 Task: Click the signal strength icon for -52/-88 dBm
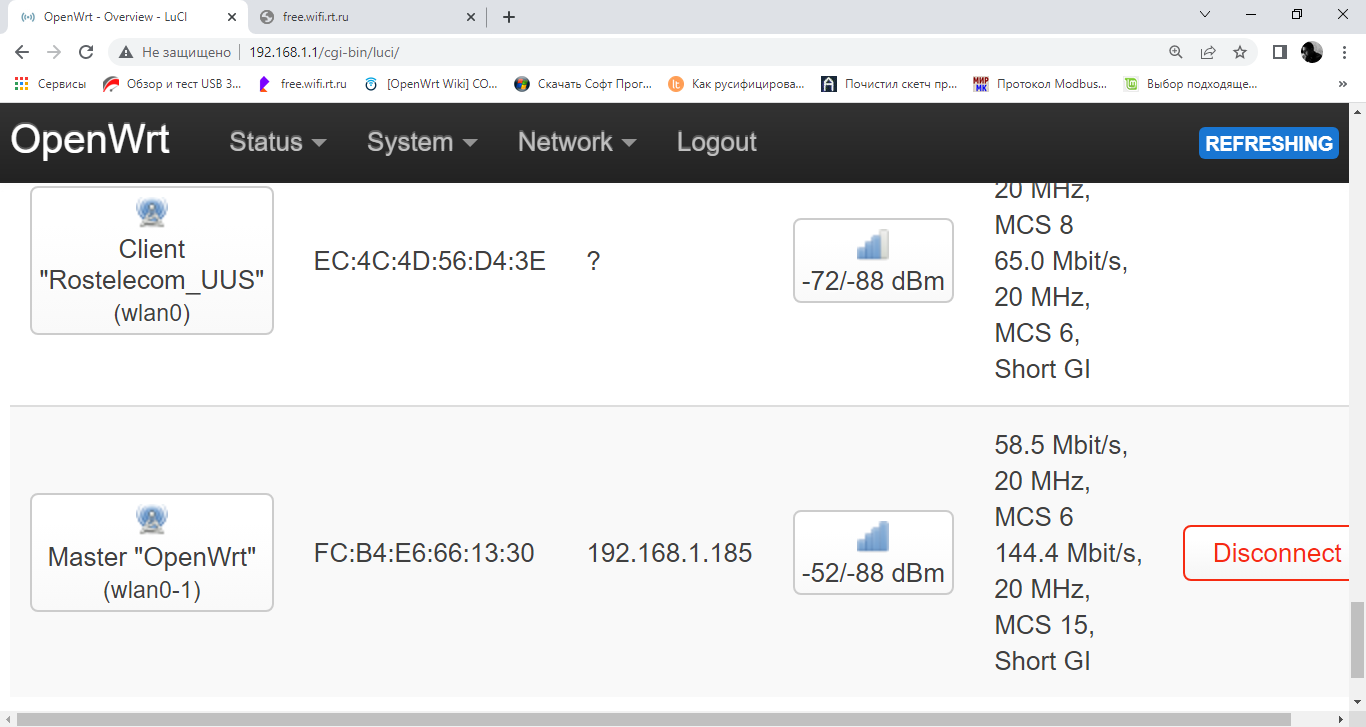(873, 537)
